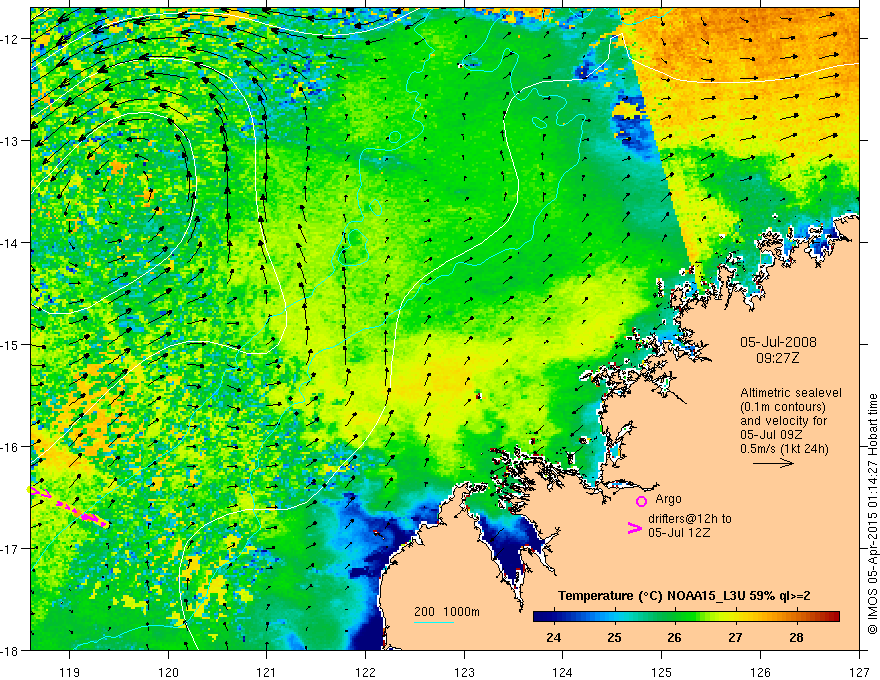The height and width of the screenshot is (680, 880).
Task: Click the 'drifters@12h to' legend text
Action: click(690, 519)
